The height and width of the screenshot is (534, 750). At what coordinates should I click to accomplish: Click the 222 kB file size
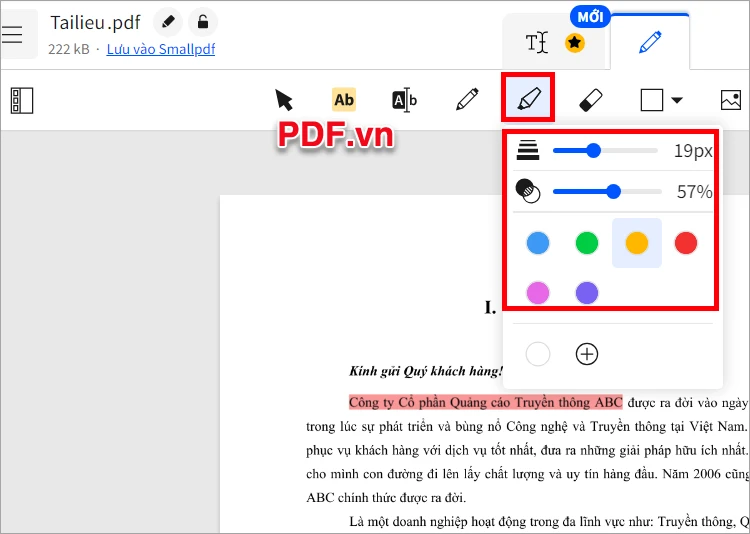click(x=69, y=49)
